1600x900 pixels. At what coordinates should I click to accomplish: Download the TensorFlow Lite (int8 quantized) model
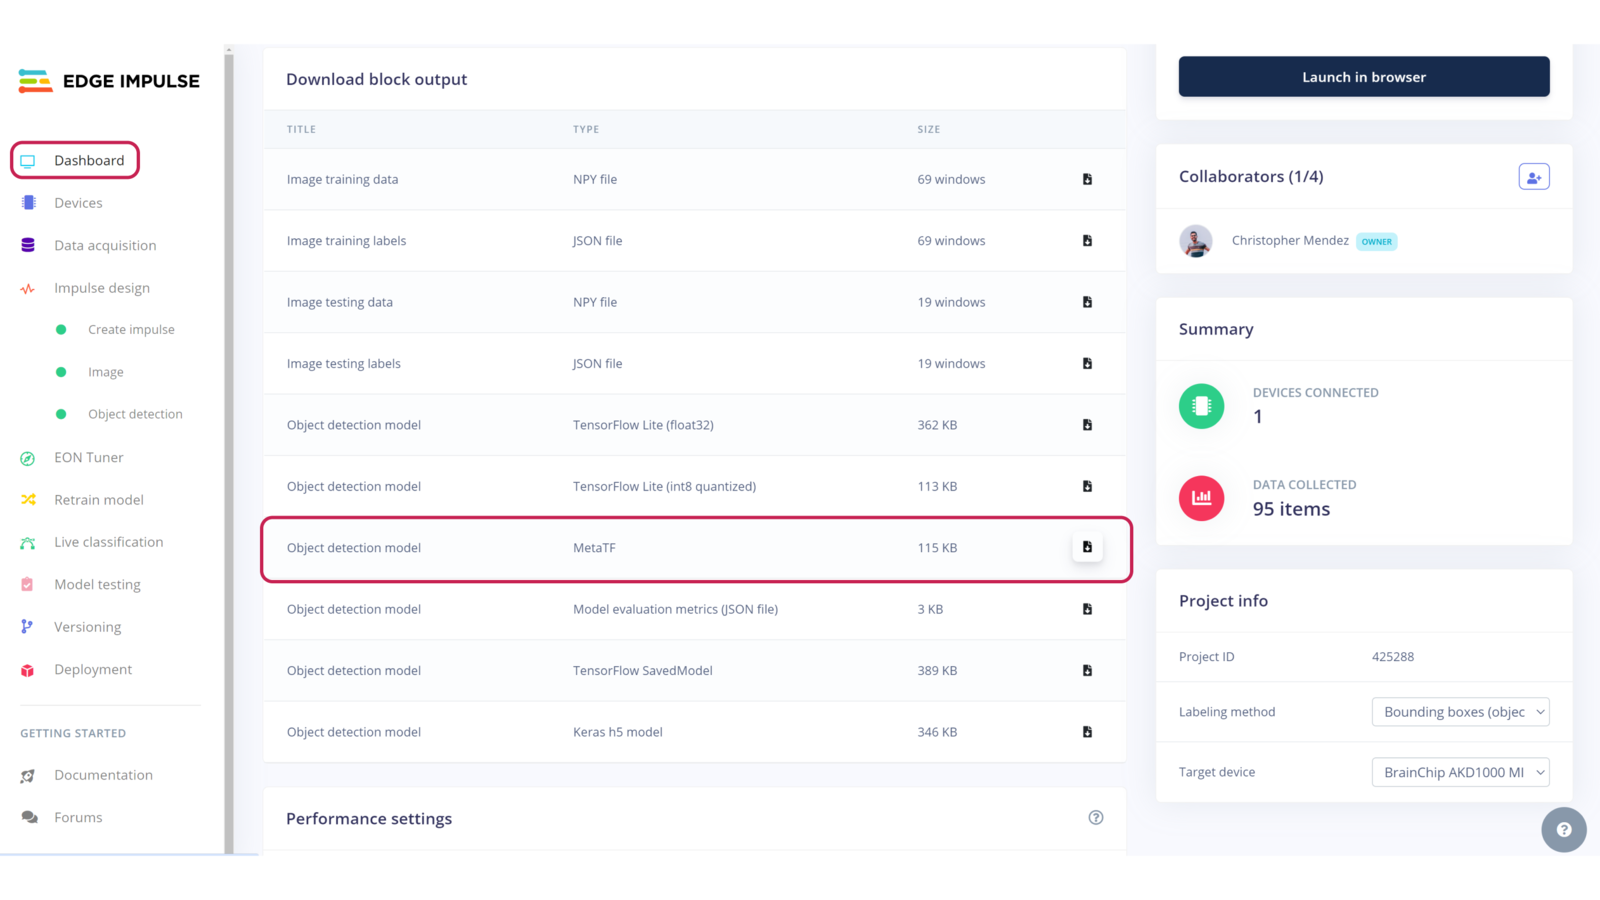[x=1087, y=486]
